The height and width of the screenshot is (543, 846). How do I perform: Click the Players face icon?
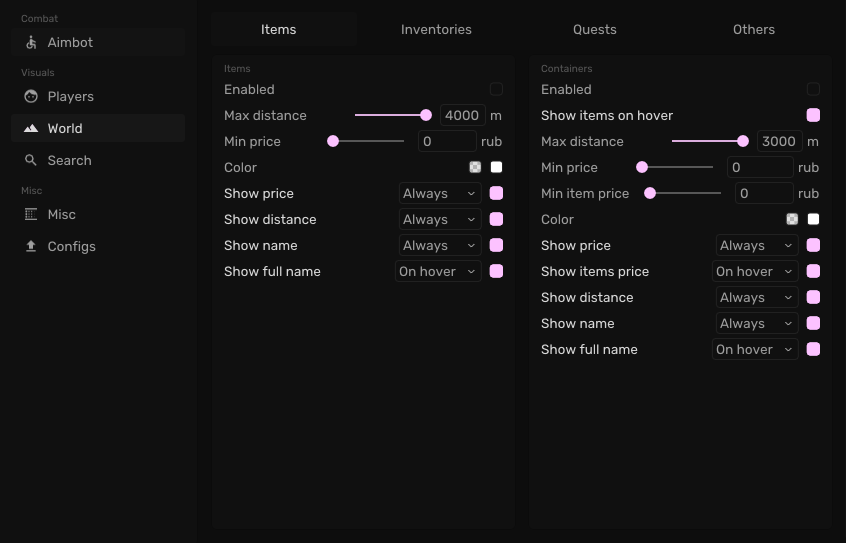click(x=31, y=97)
